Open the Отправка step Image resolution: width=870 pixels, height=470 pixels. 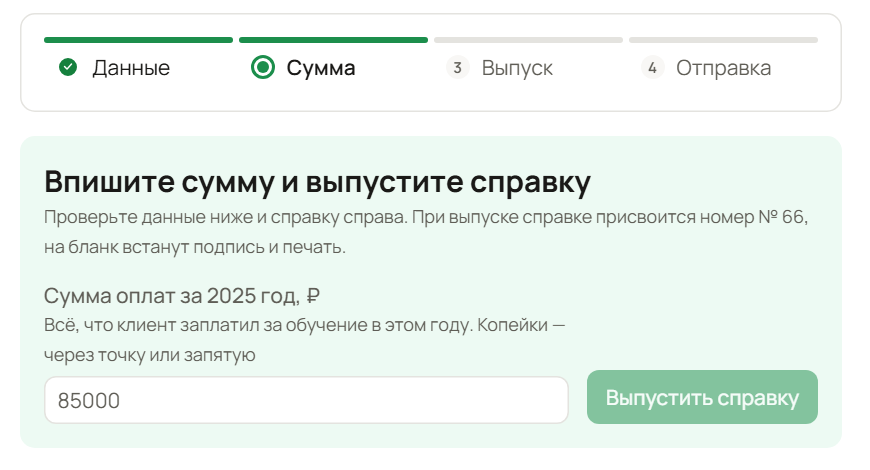(723, 68)
